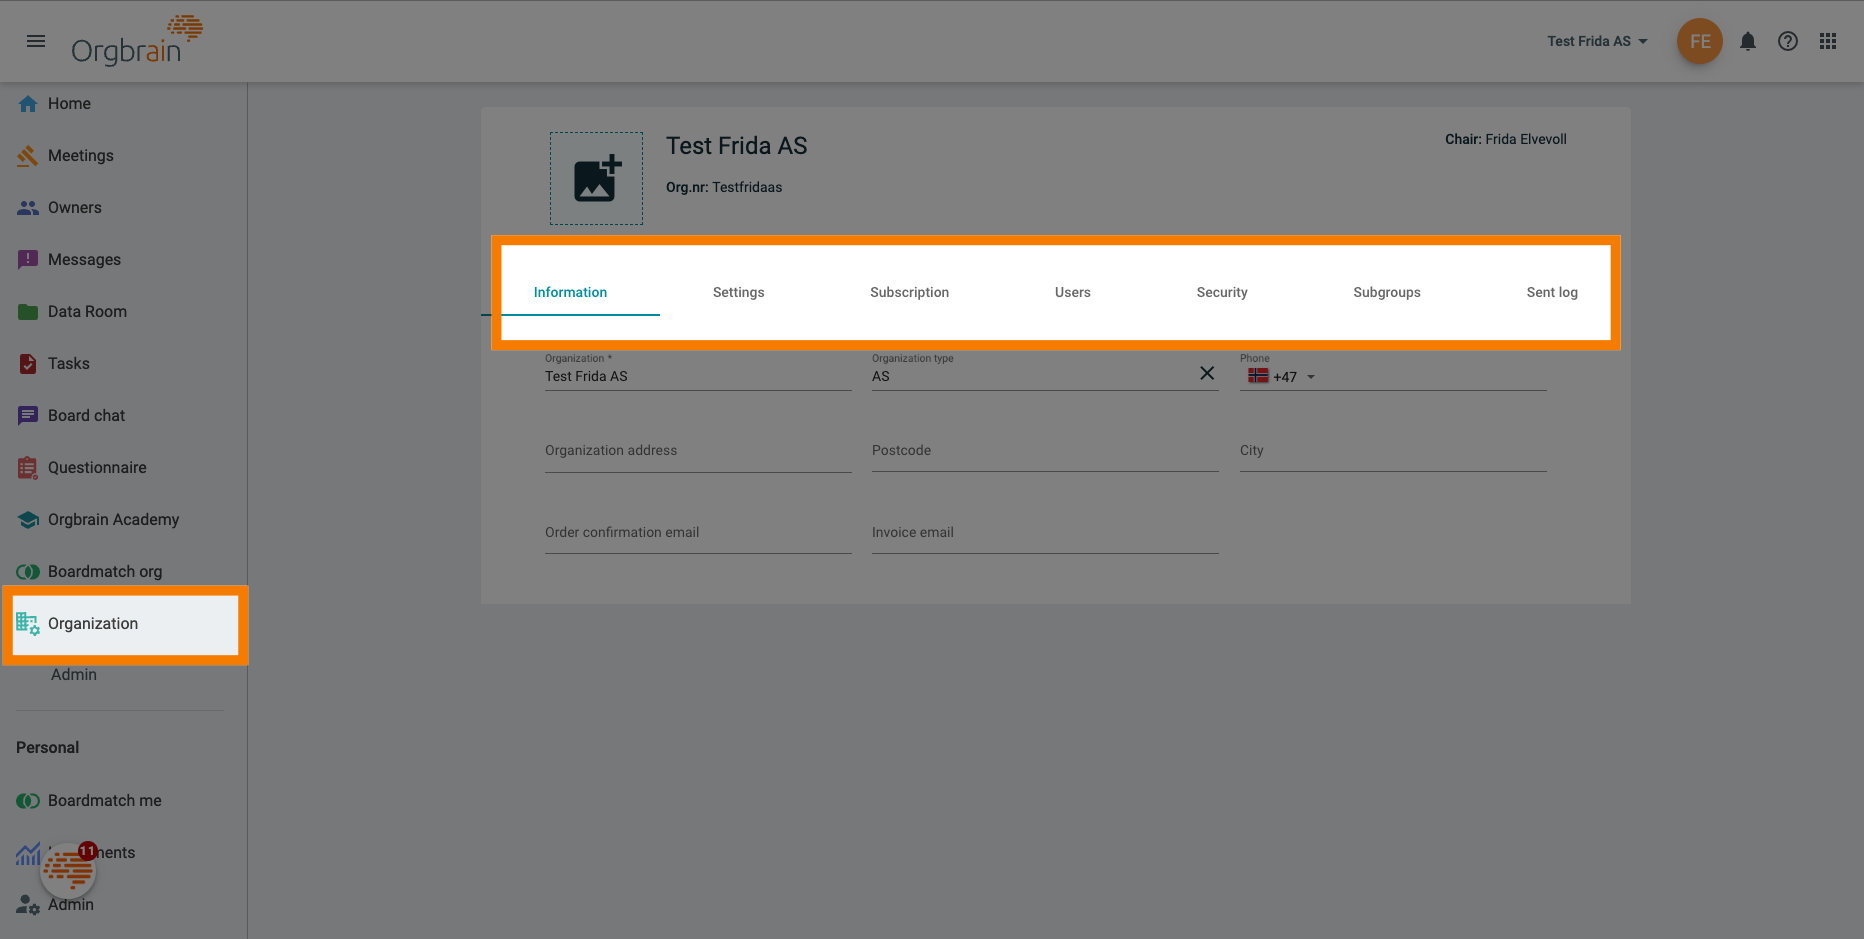1864x939 pixels.
Task: Open the Test Frida AS organization dropdown
Action: [1596, 41]
